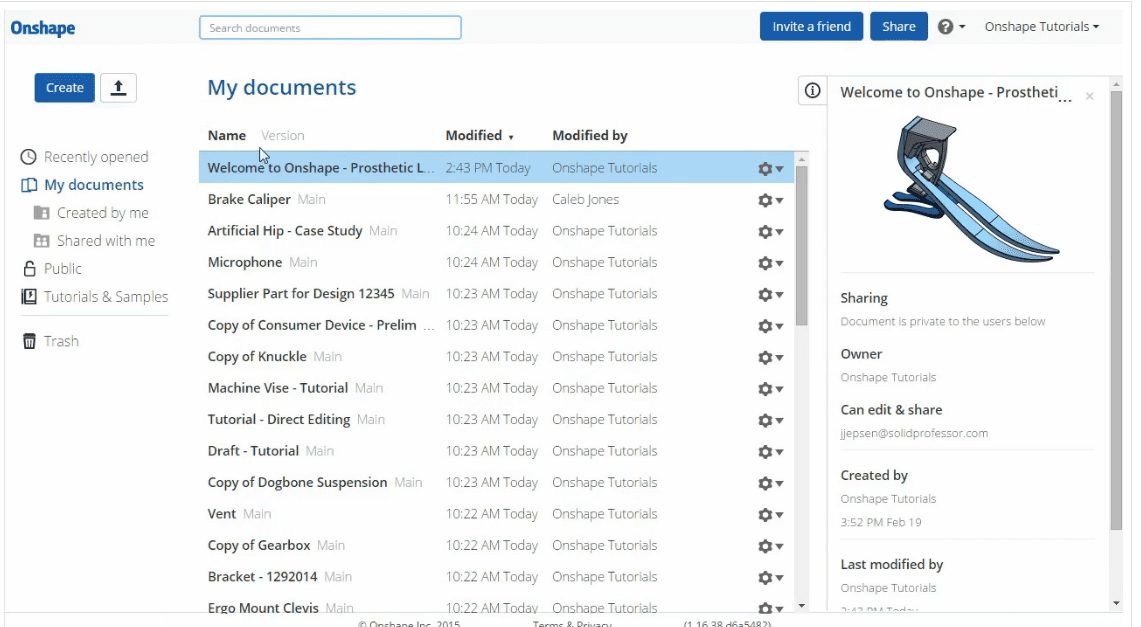Open gear menu for Draft - Tutorial

tap(771, 452)
